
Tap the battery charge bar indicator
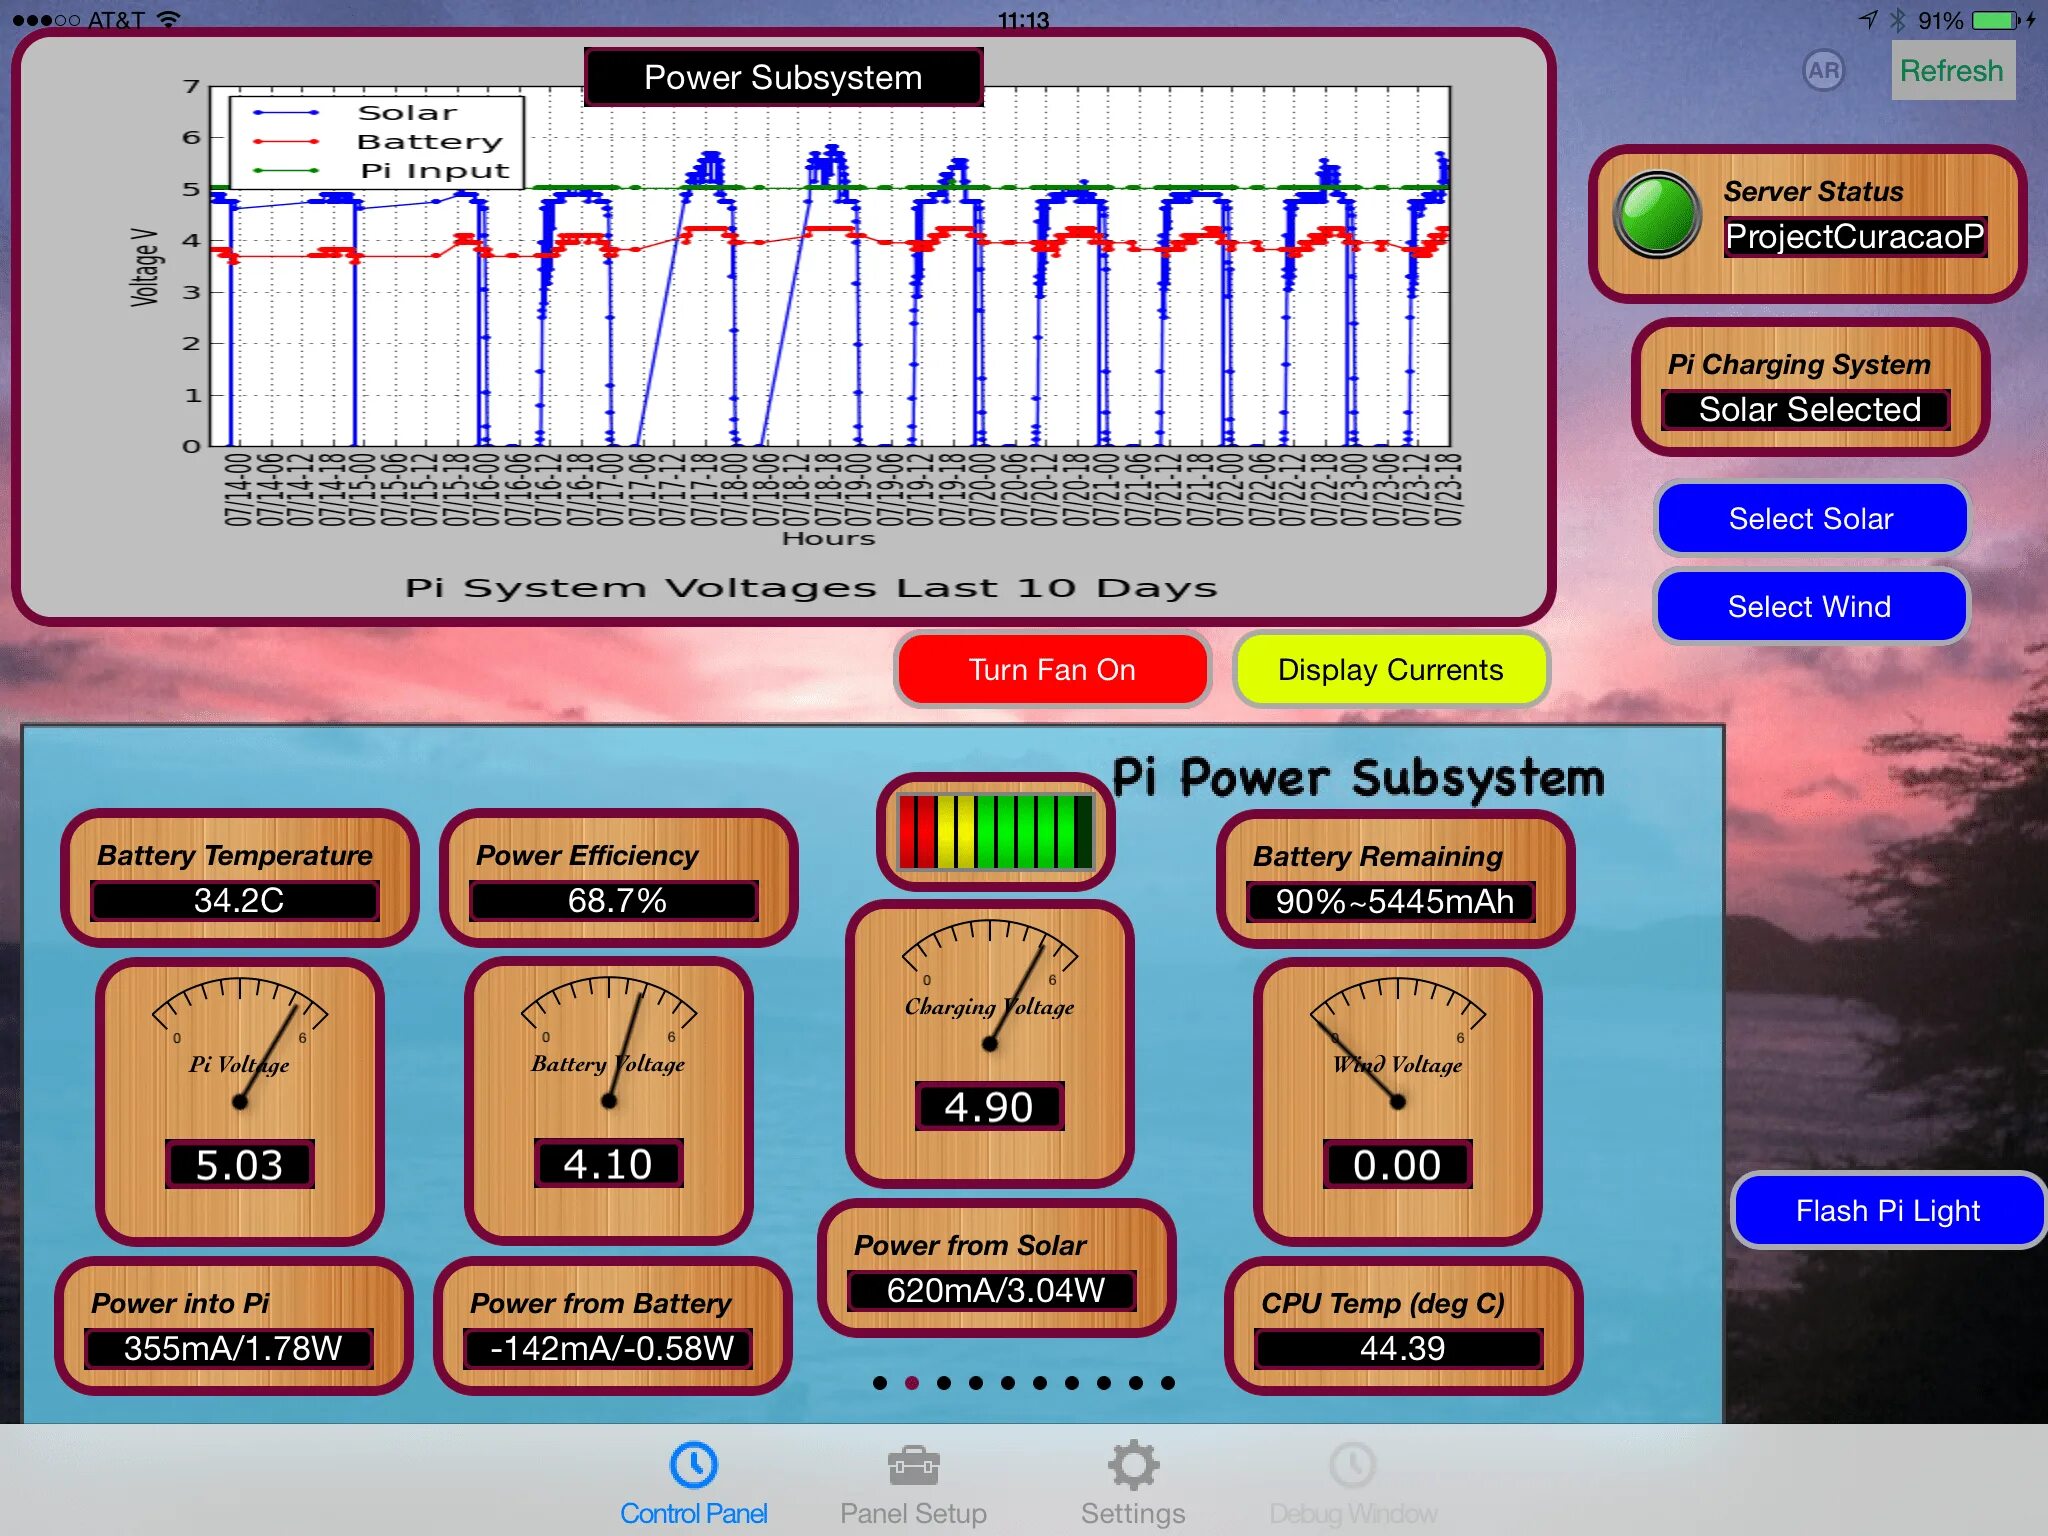point(995,832)
